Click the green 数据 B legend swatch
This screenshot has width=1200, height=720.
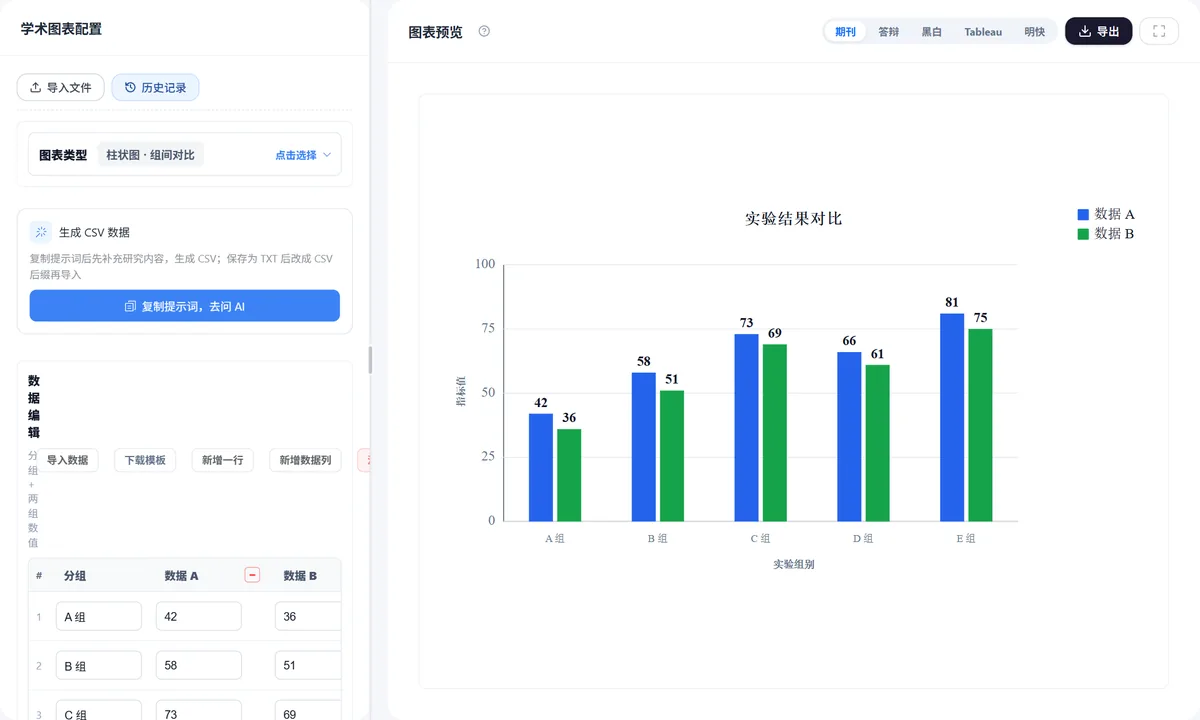[x=1082, y=234]
